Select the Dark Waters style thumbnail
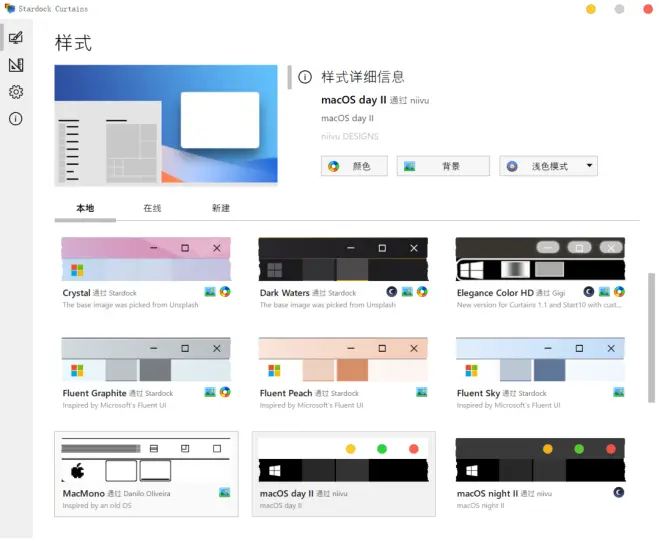Screen dimensions: 660x542 pos(343,259)
